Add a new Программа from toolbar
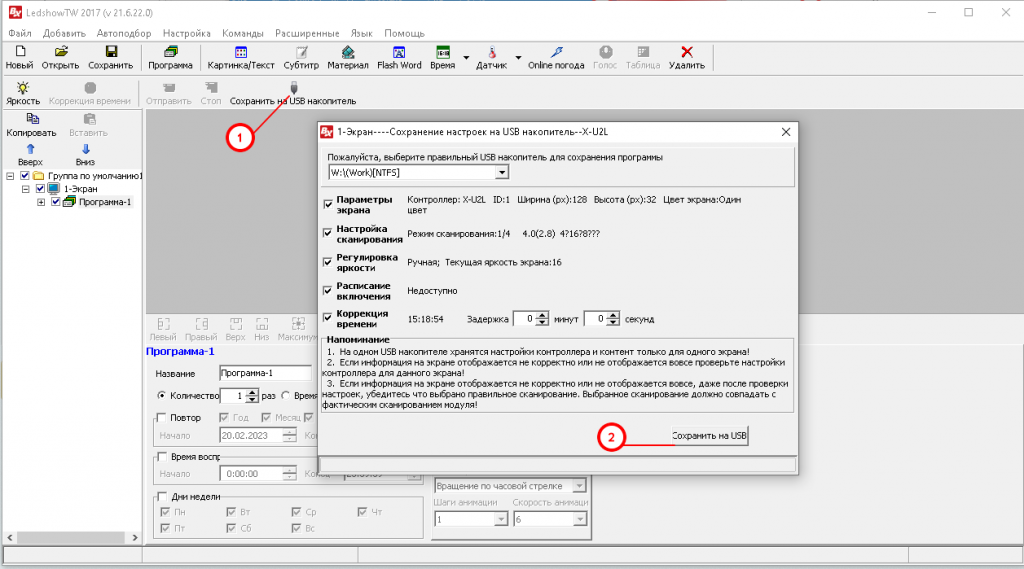This screenshot has width=1024, height=569. tap(170, 52)
